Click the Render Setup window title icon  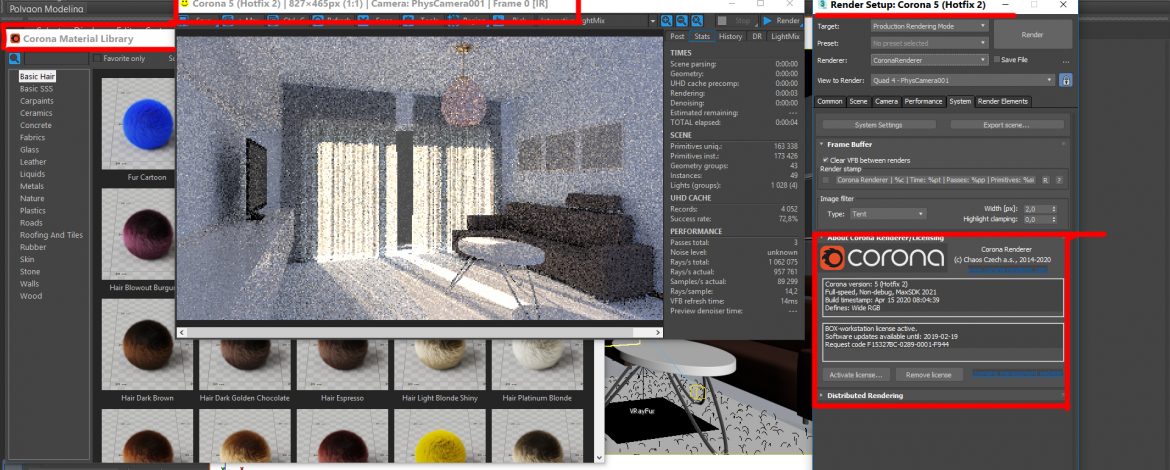click(x=822, y=4)
